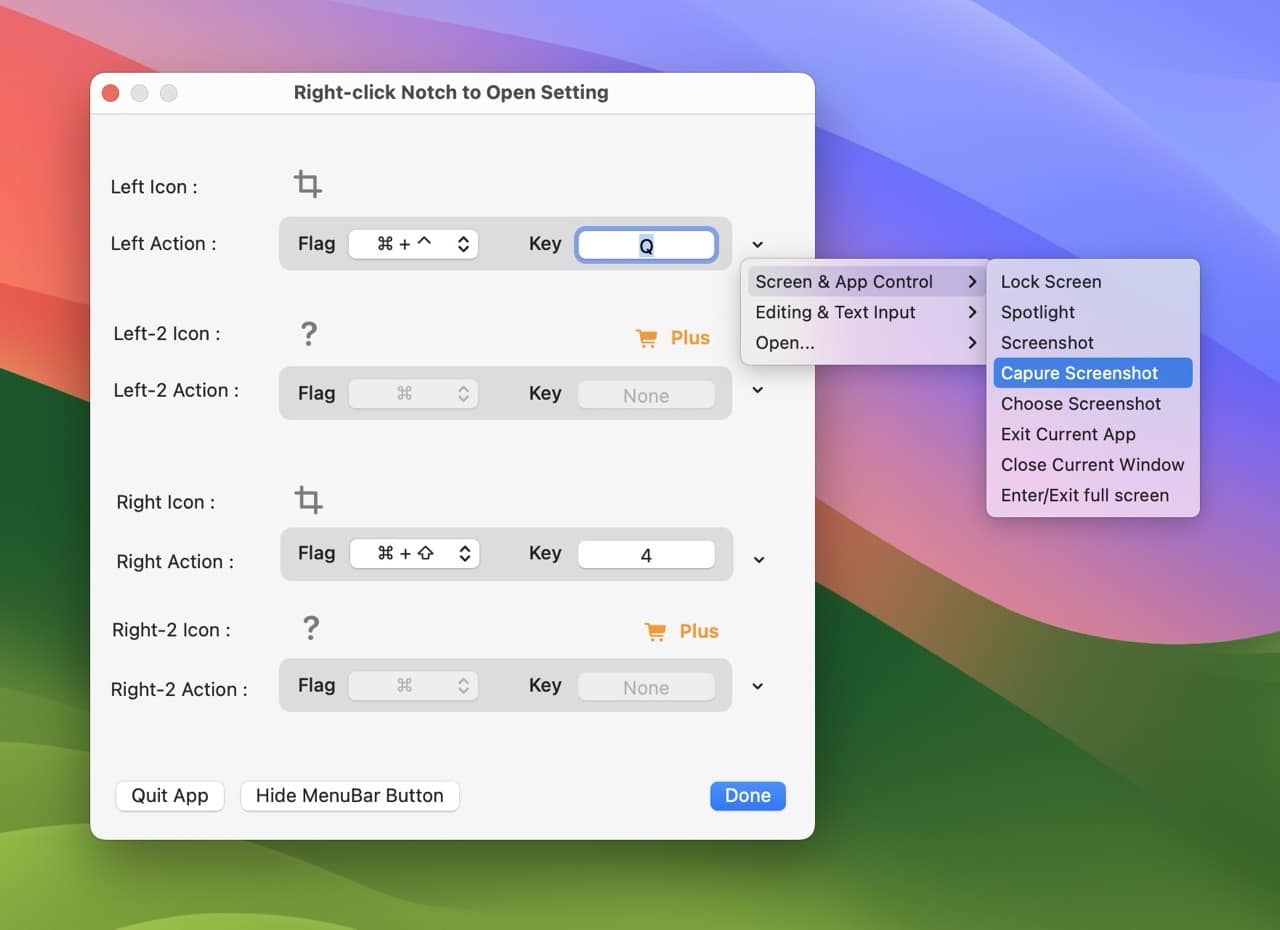
Task: Open the Editing & Text Input submenu
Action: click(866, 312)
